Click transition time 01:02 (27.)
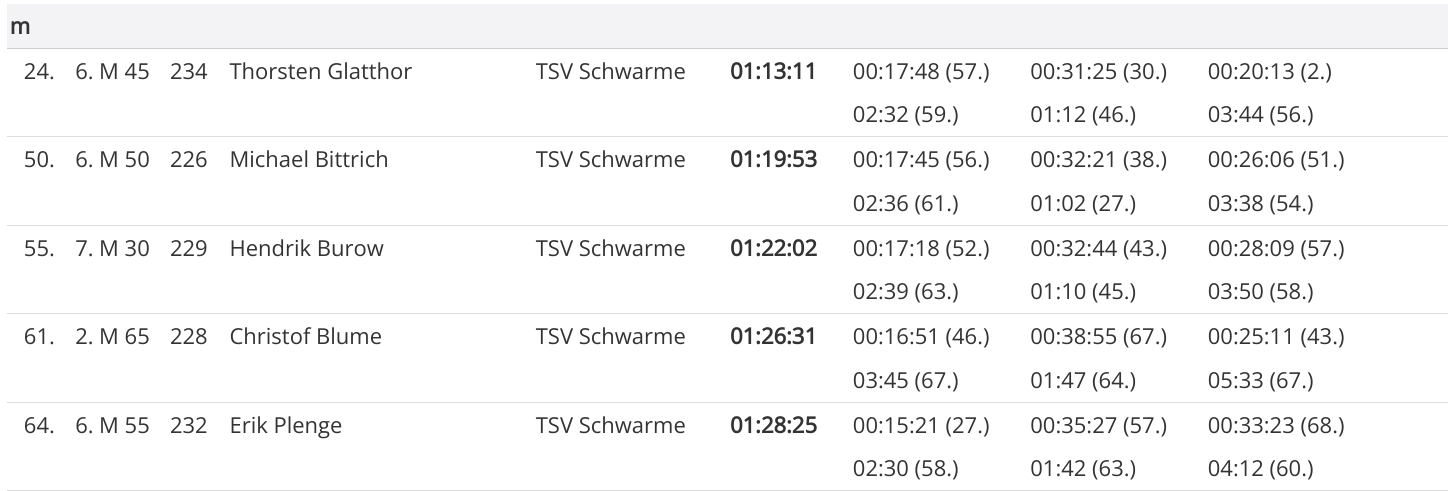Screen dimensions: 1448x491 click(1083, 204)
